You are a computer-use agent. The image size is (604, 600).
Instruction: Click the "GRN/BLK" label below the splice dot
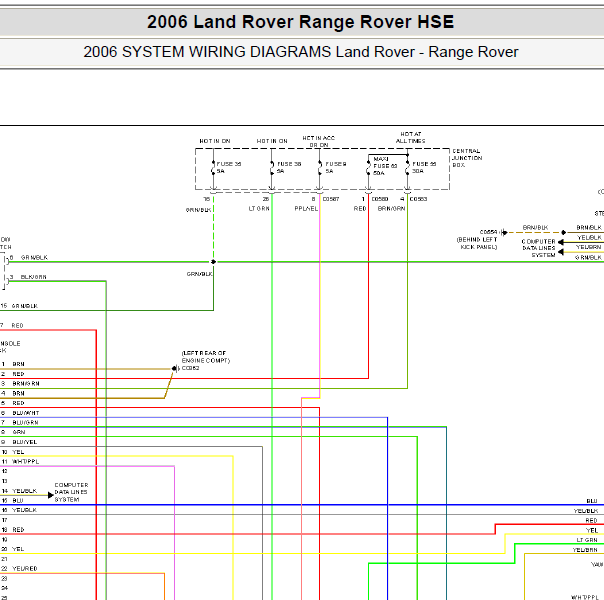tap(200, 274)
